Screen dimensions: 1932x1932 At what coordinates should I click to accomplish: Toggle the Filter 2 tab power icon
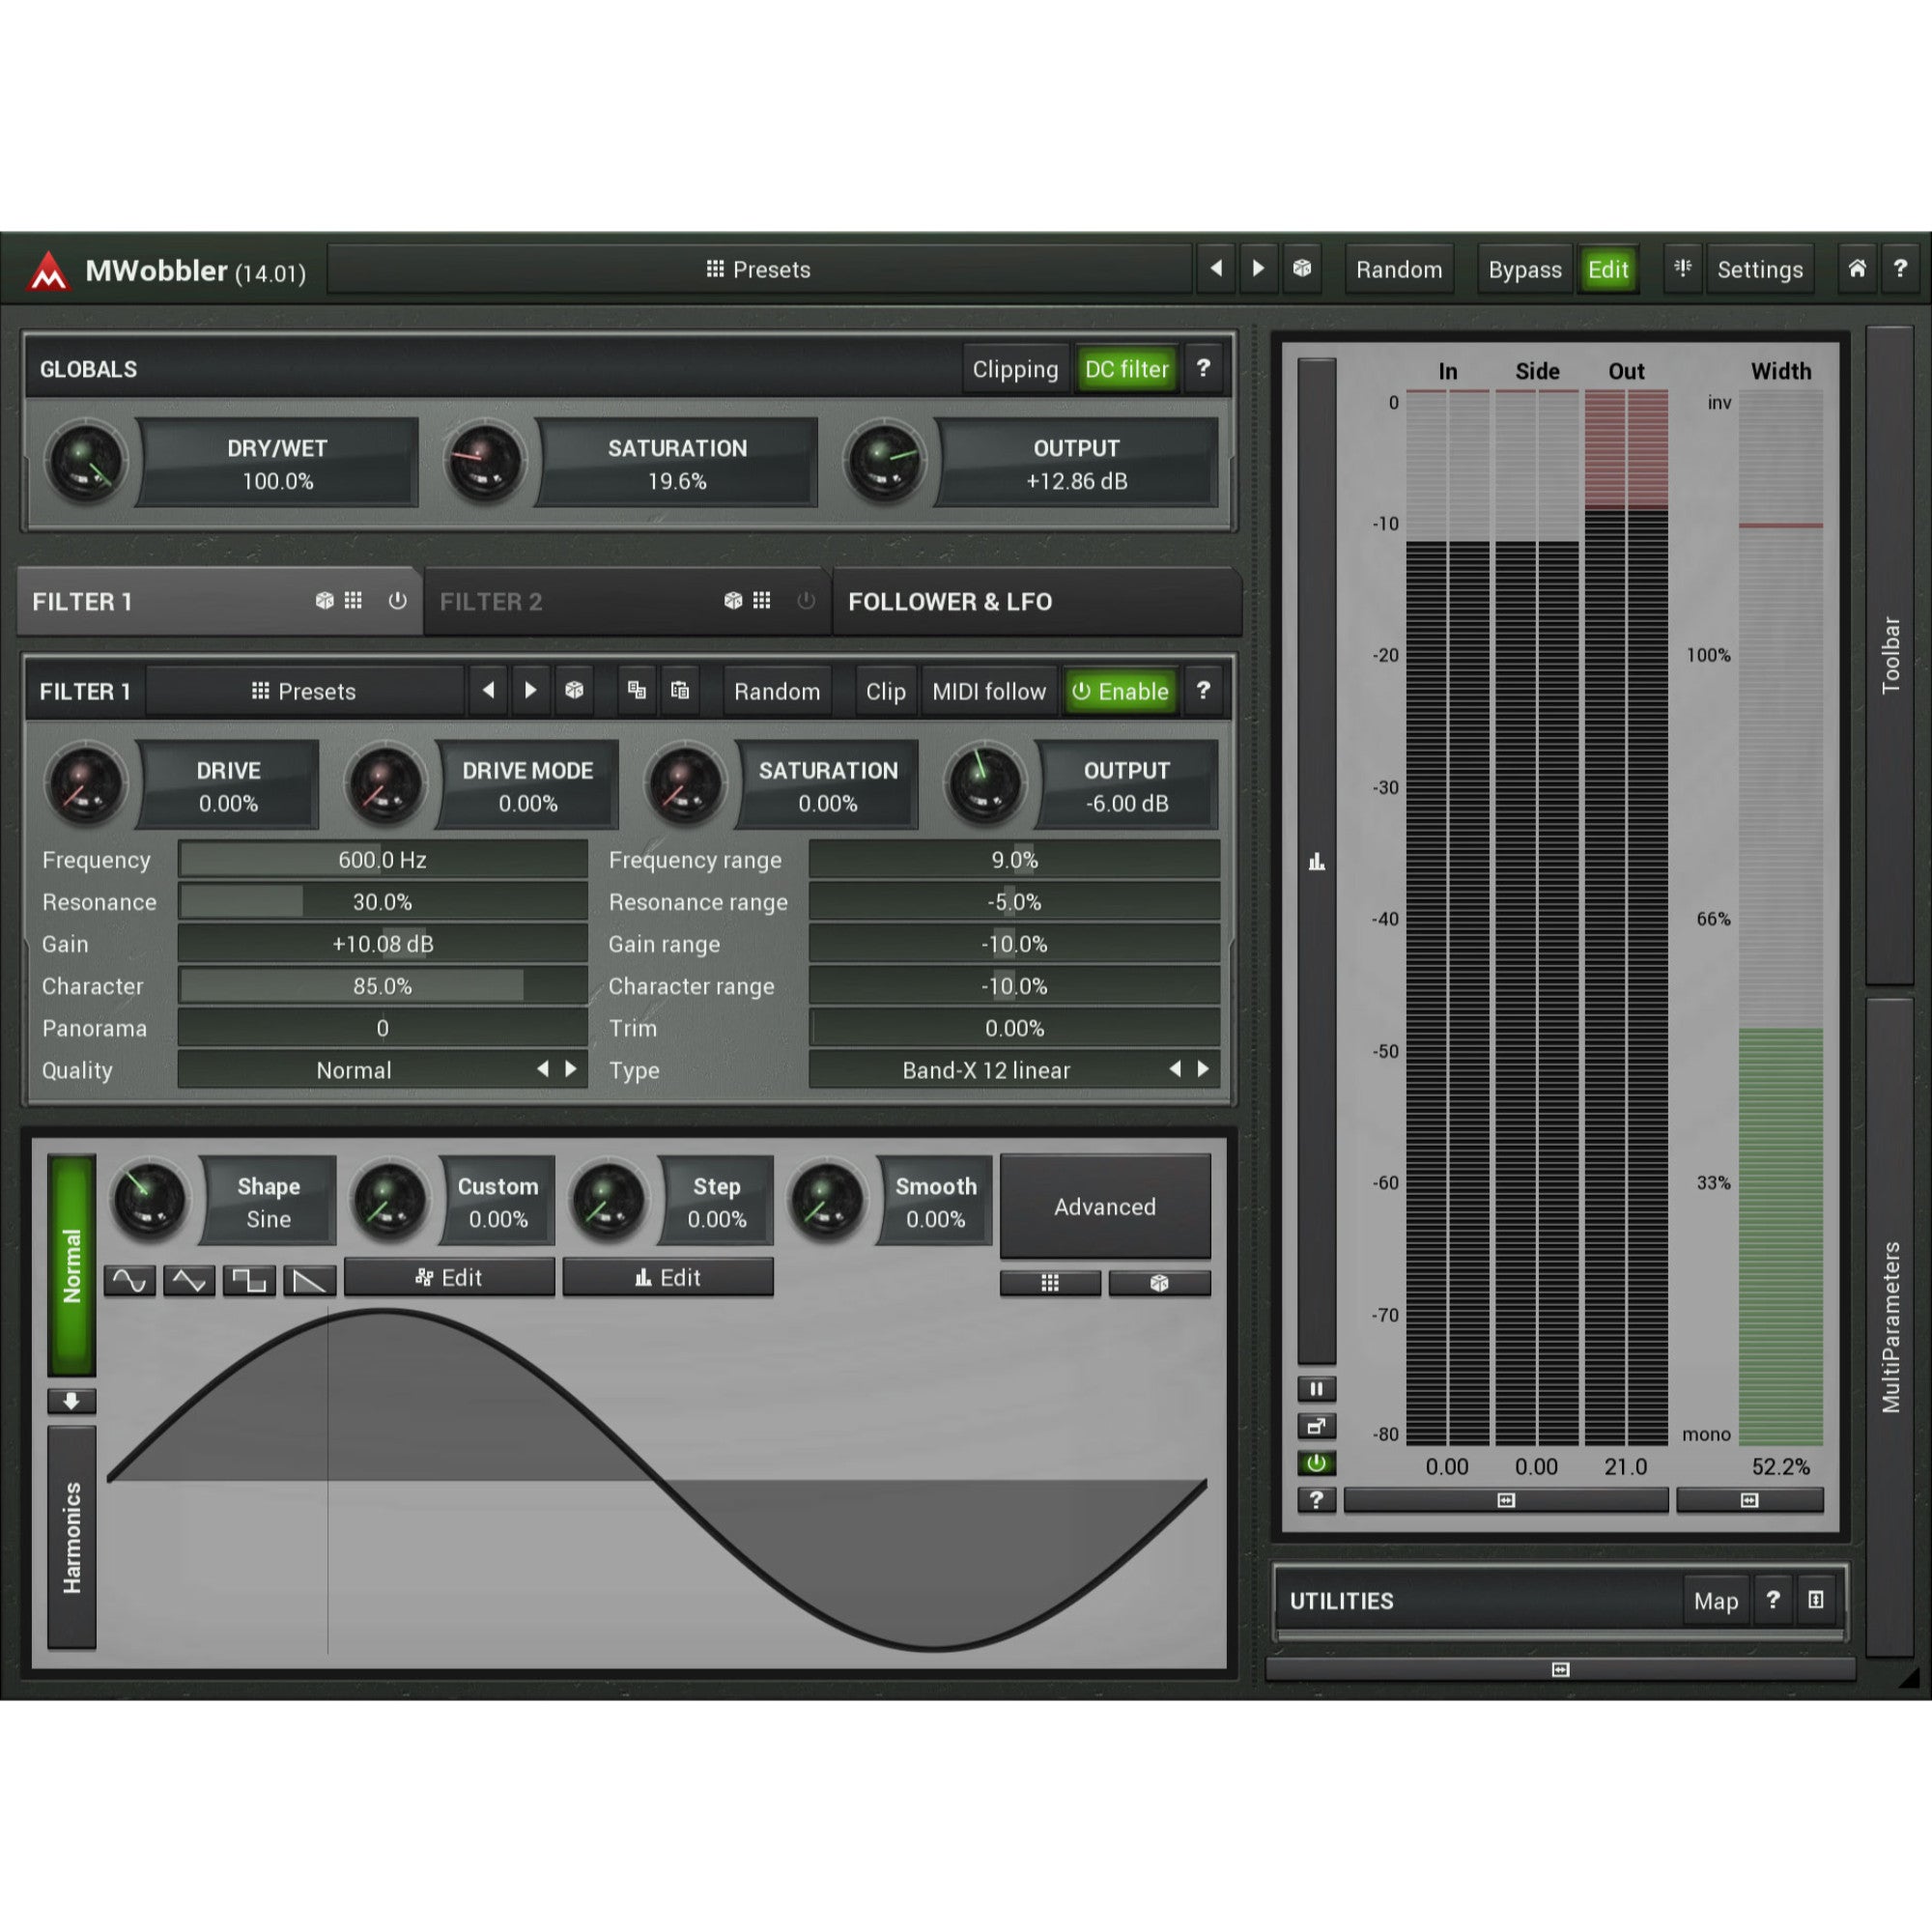coord(806,600)
